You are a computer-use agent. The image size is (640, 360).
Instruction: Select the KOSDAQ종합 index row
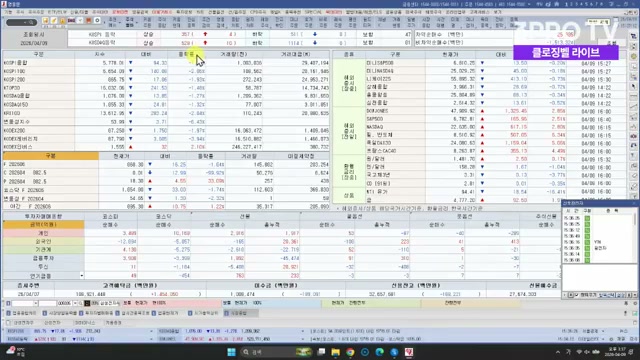pos(166,96)
